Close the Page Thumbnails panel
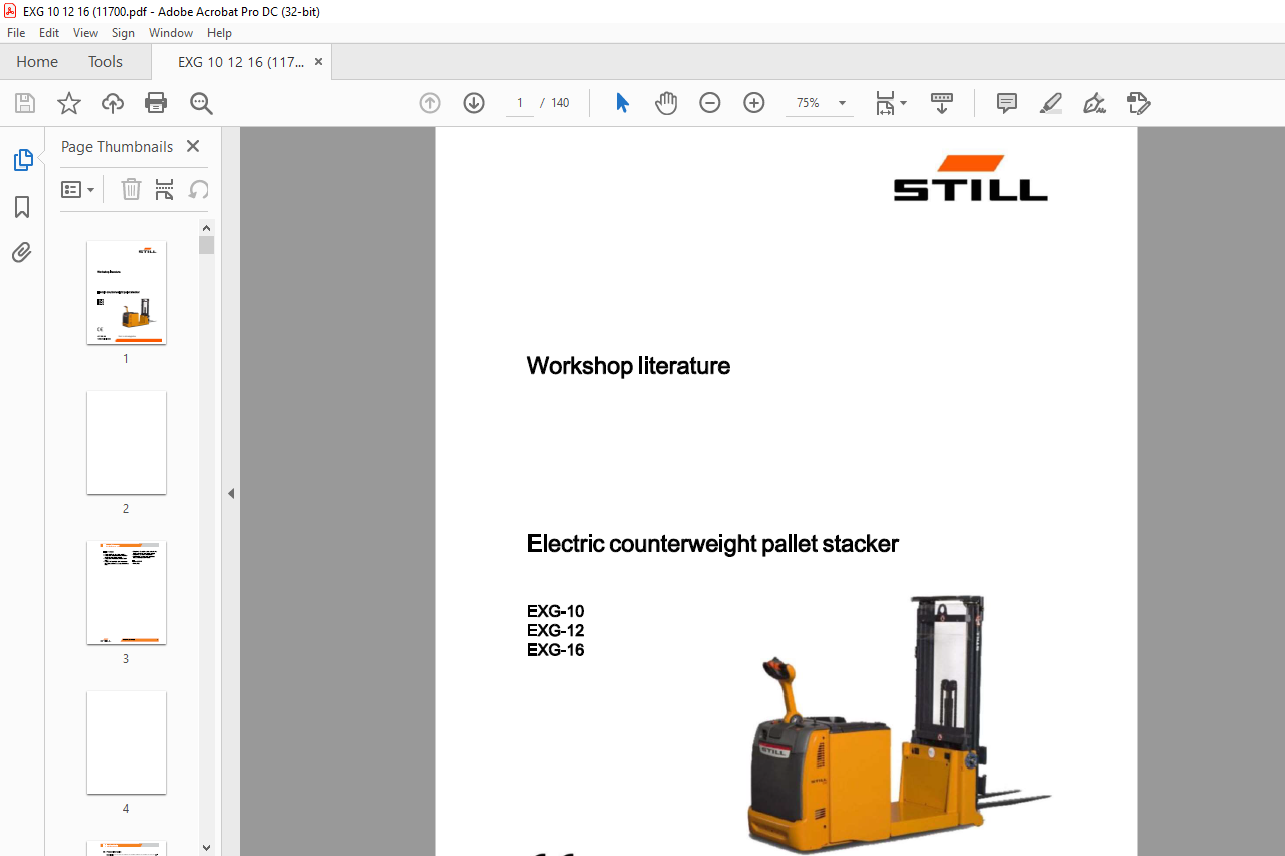Viewport: 1285px width, 856px height. [193, 146]
